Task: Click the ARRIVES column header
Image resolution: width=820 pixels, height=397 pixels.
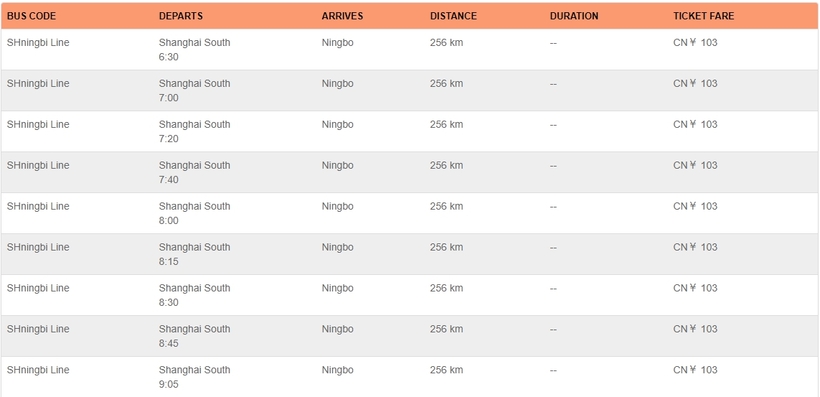Action: 342,16
